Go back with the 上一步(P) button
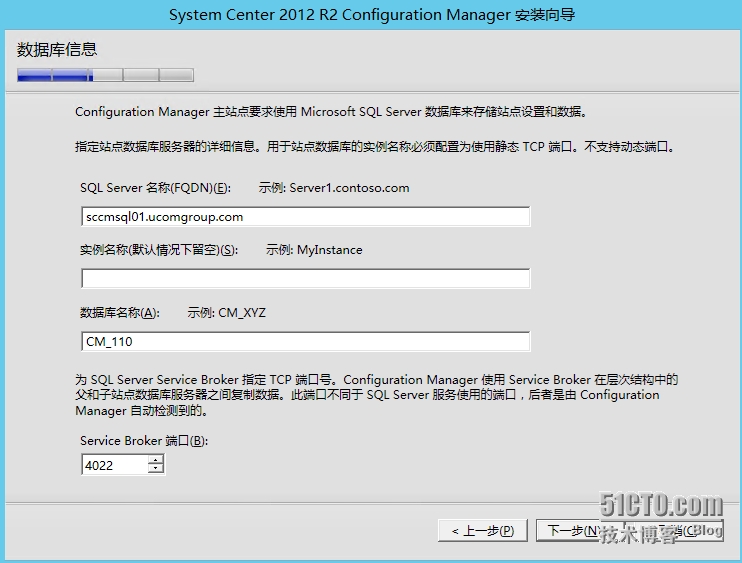Viewport: 742px width, 563px height. tap(483, 531)
